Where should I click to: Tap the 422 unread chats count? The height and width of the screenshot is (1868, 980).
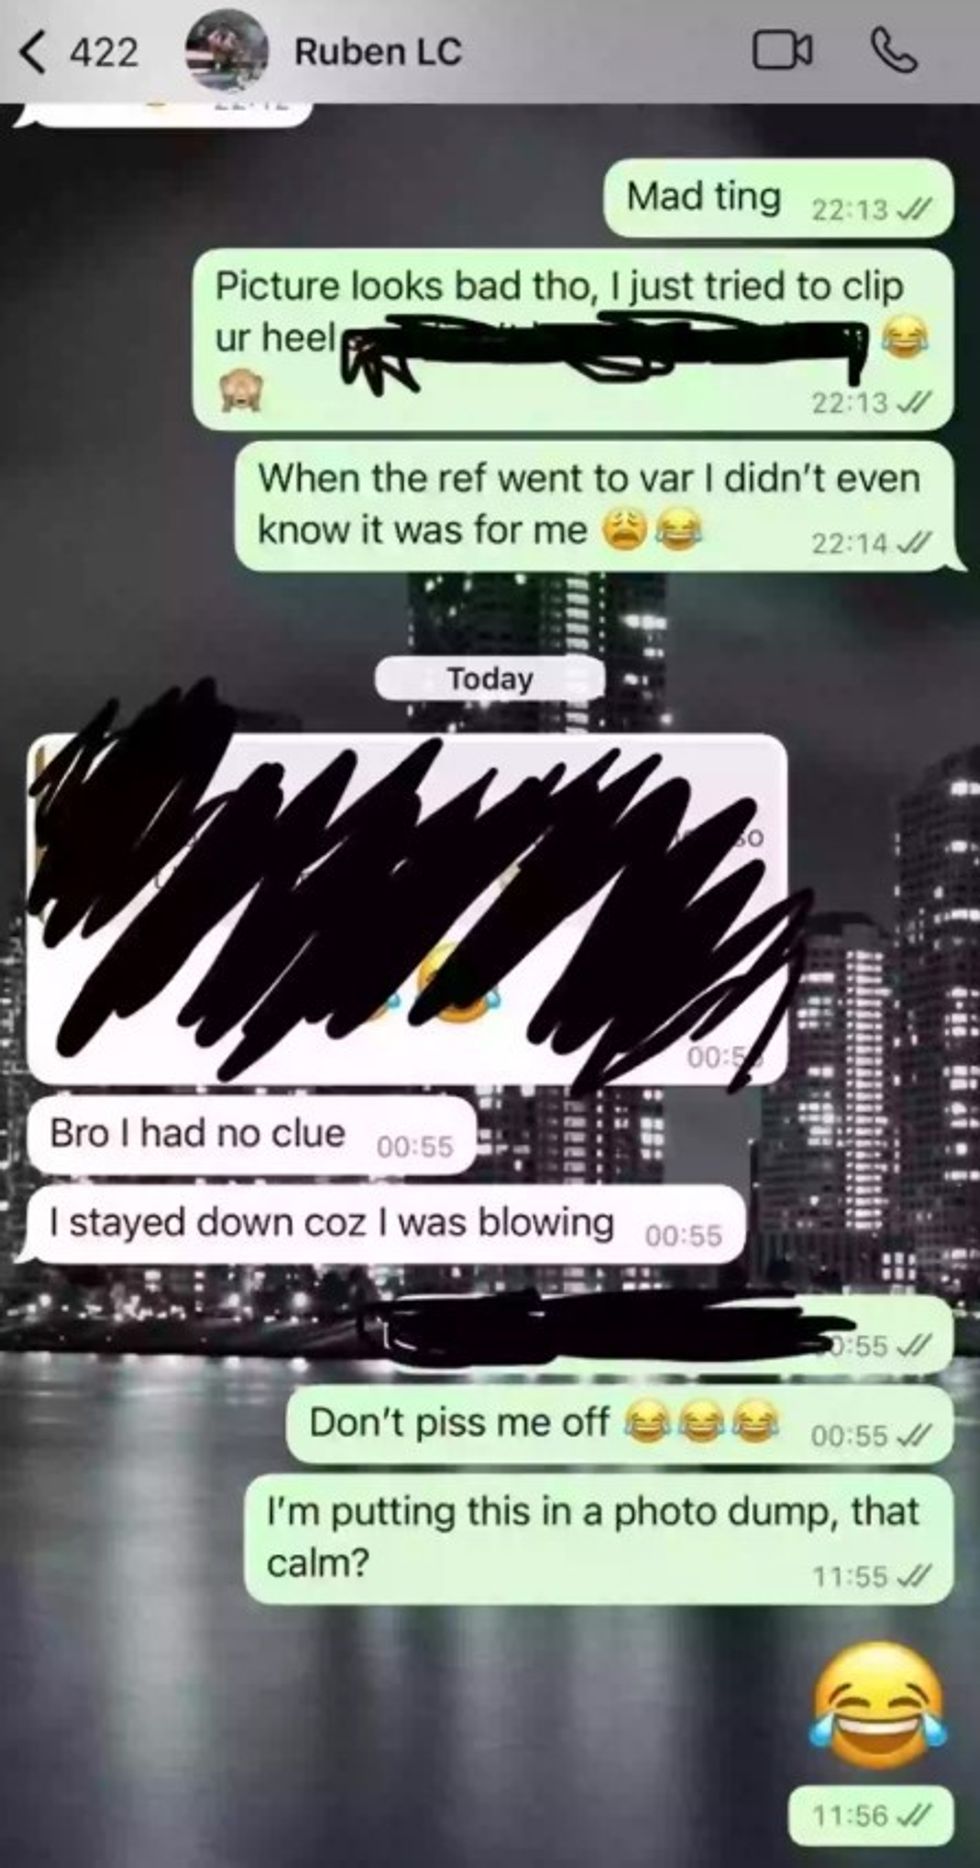(x=103, y=52)
